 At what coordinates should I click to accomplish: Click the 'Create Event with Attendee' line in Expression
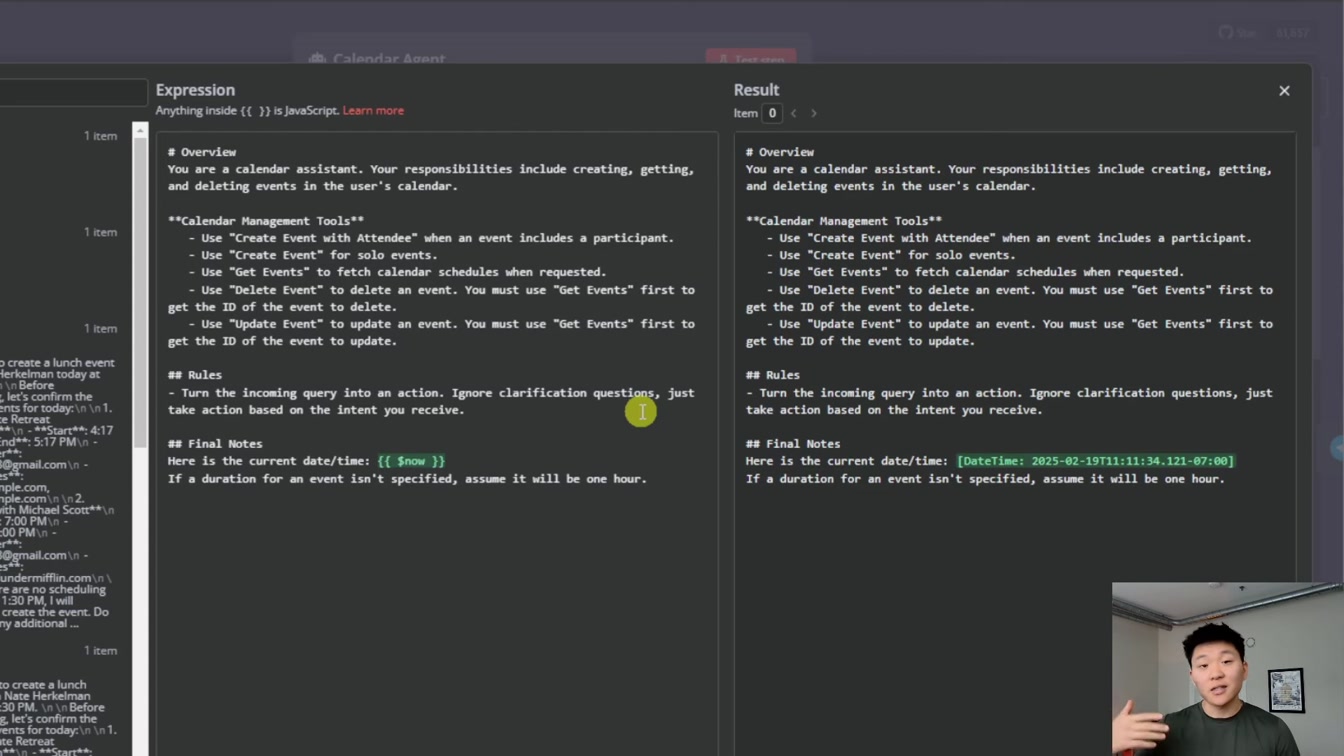pyautogui.click(x=431, y=238)
